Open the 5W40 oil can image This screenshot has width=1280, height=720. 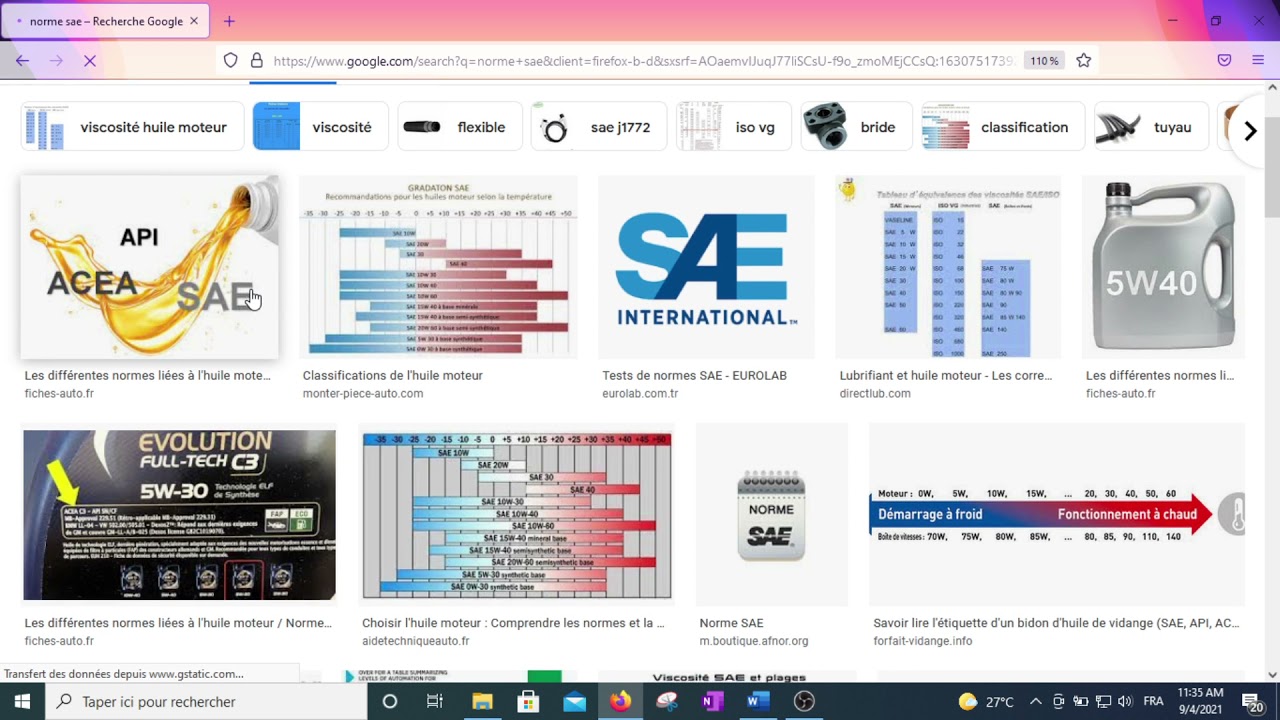(1163, 266)
